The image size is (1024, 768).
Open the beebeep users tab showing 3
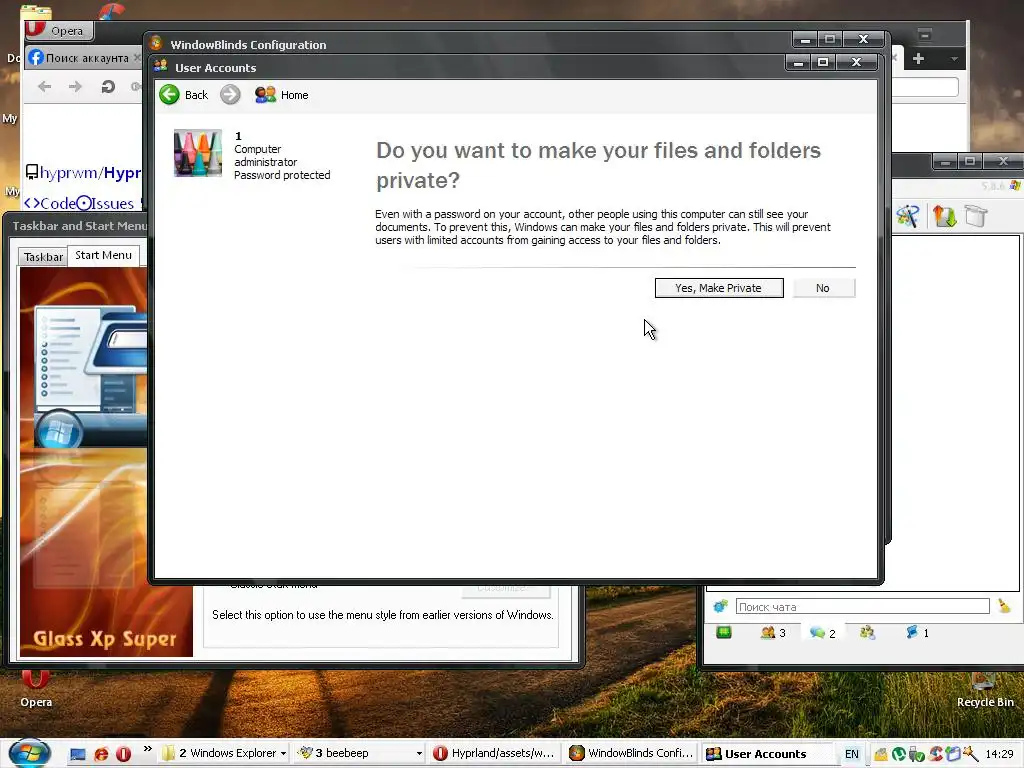coord(773,632)
